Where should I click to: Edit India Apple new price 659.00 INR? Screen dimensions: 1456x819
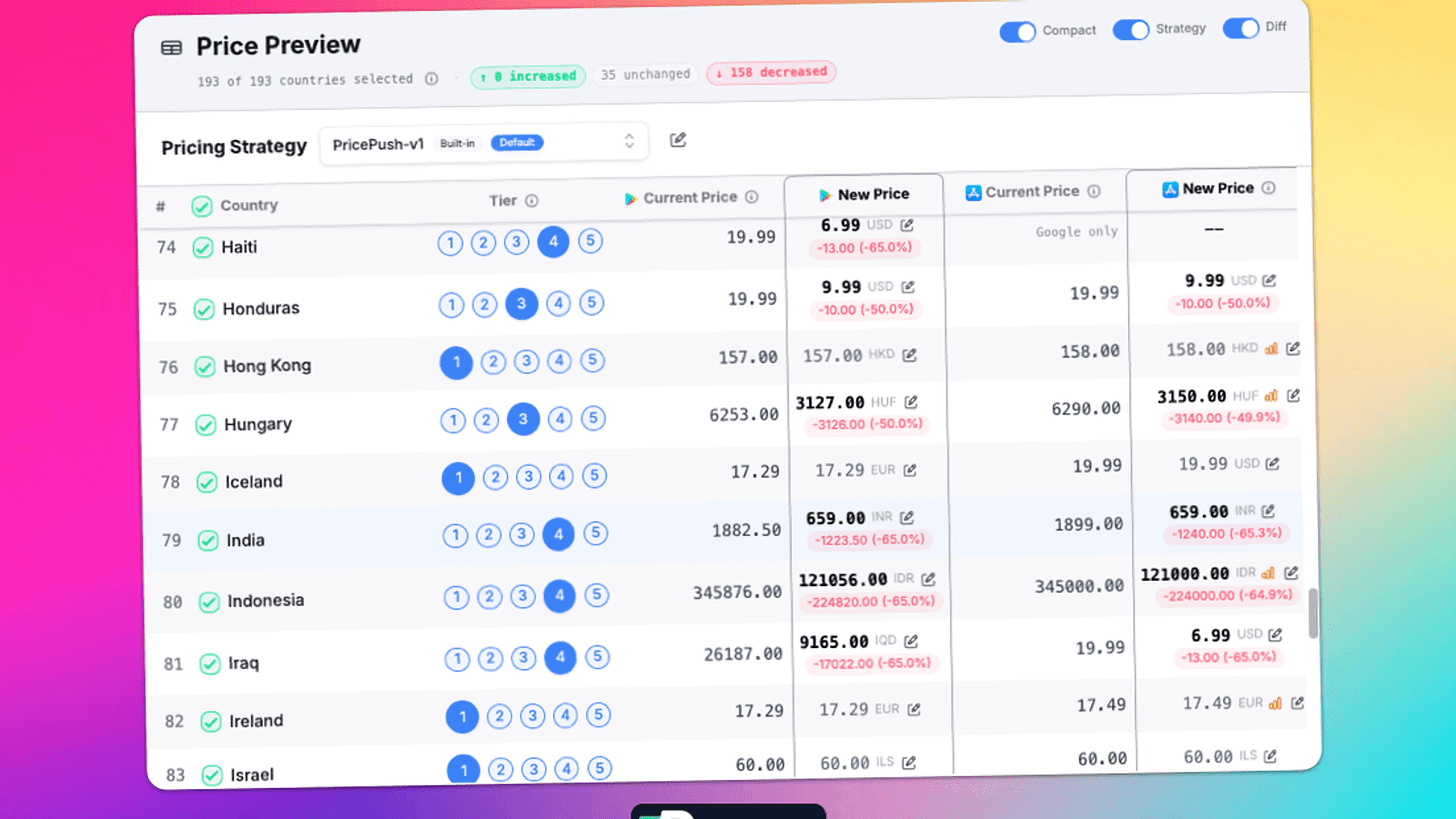point(1269,513)
